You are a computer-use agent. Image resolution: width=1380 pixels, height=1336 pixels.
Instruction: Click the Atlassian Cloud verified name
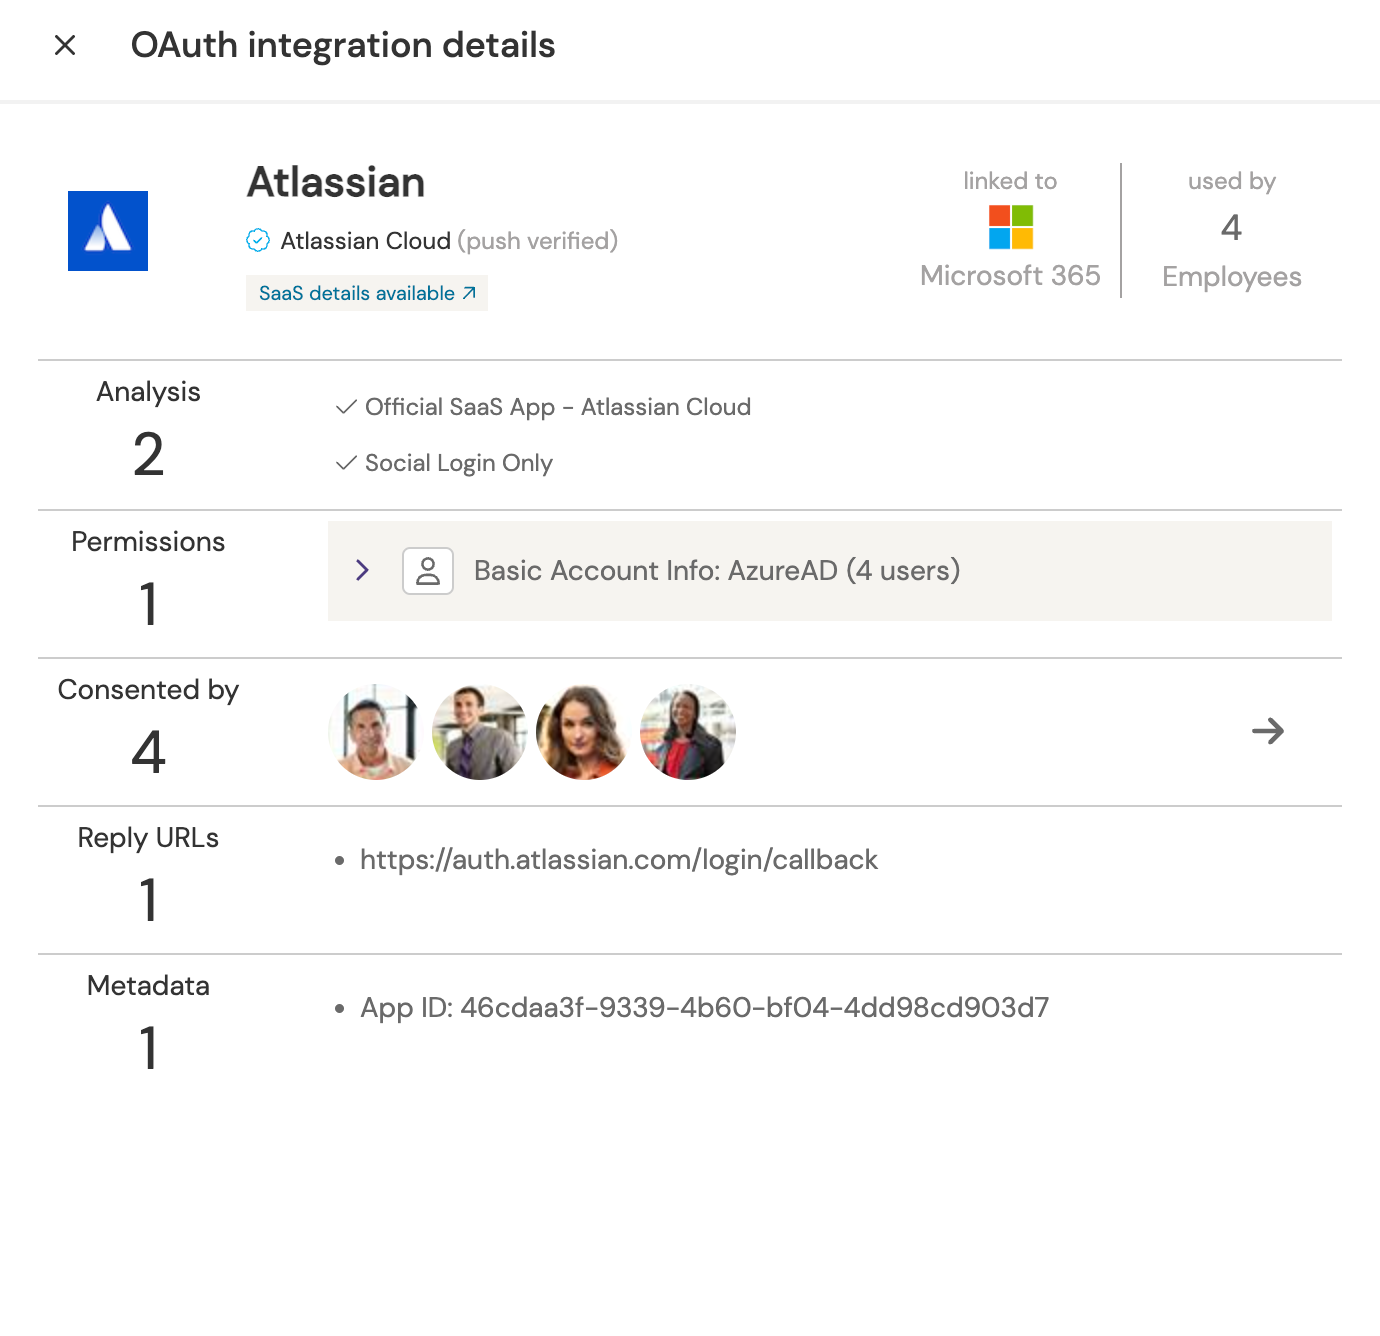tap(365, 241)
